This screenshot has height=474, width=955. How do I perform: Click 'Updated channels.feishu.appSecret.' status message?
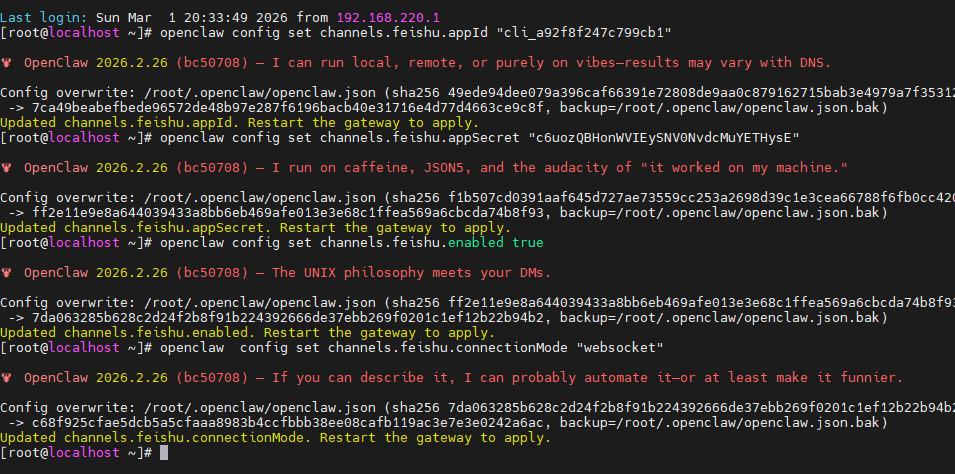pyautogui.click(x=136, y=228)
